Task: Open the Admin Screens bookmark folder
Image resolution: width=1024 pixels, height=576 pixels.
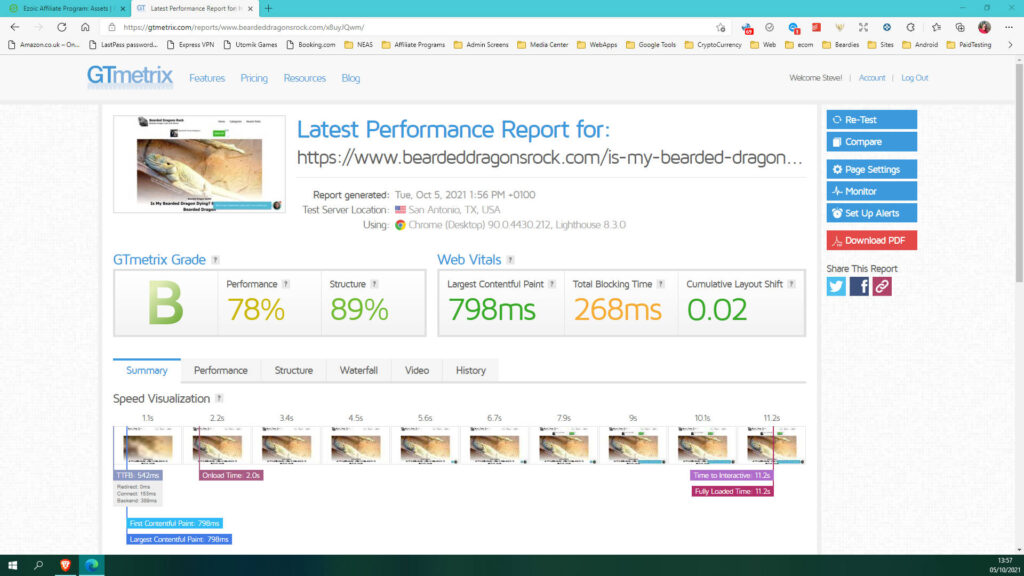Action: (x=481, y=45)
